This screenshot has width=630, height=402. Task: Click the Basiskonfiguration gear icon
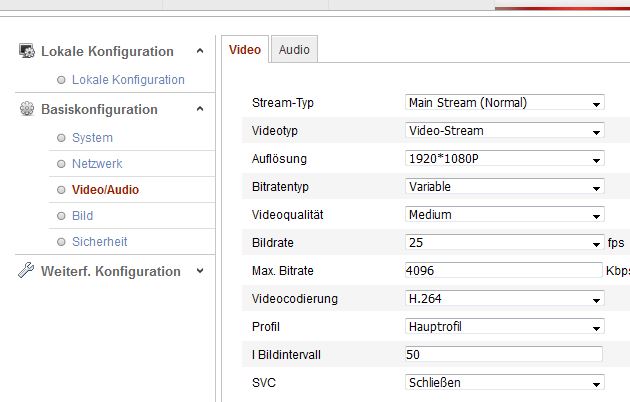(27, 109)
